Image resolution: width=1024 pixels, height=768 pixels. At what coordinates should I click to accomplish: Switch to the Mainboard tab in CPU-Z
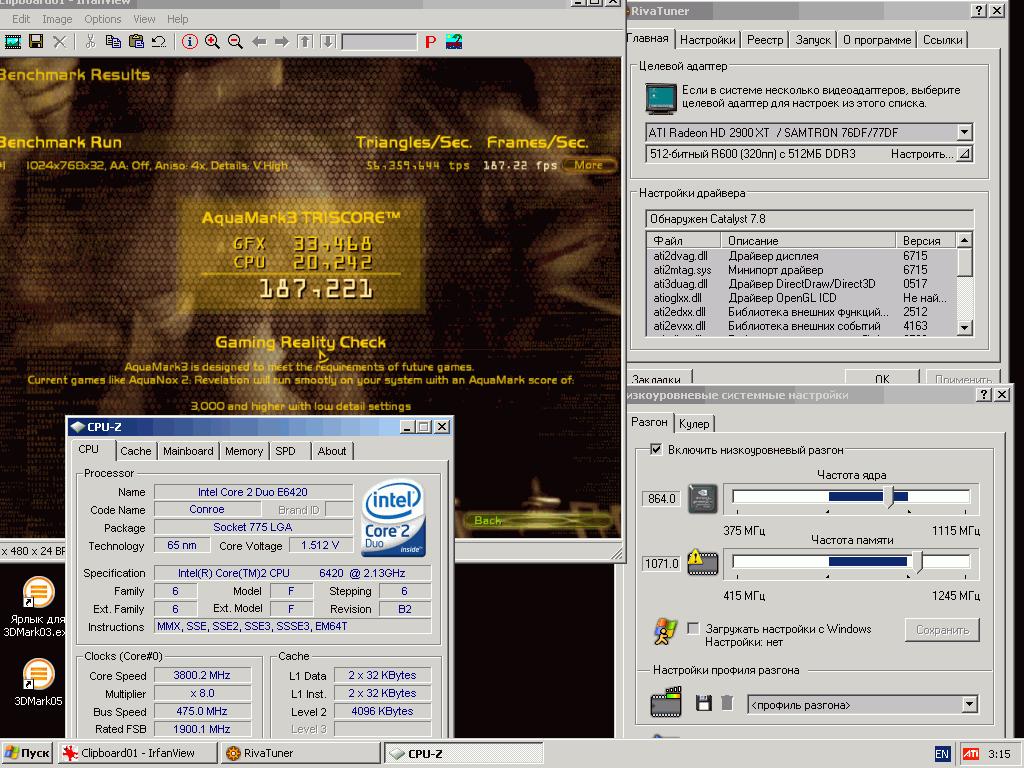188,451
